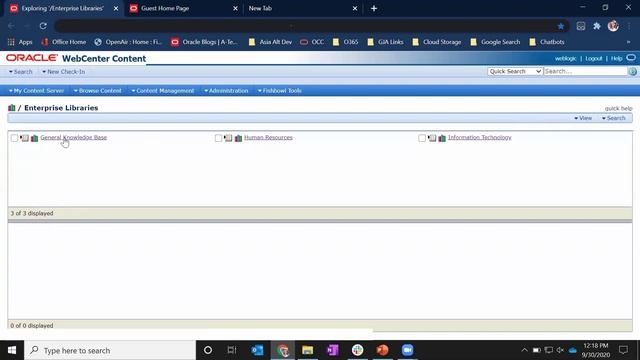
Task: Open the Administration menu
Action: [226, 91]
